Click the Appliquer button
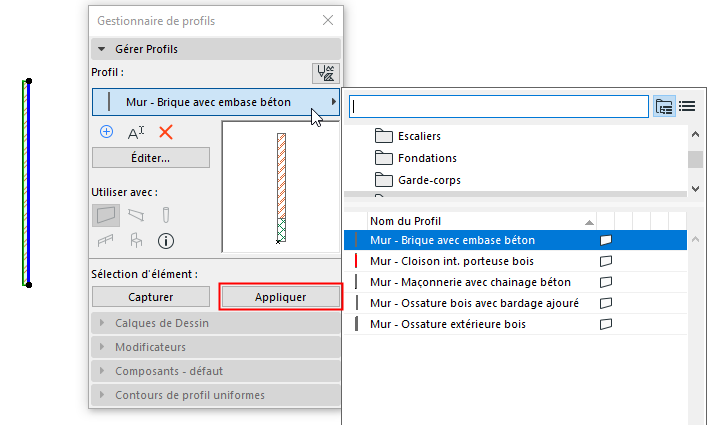Viewport: 711px width, 425px height. pyautogui.click(x=280, y=297)
